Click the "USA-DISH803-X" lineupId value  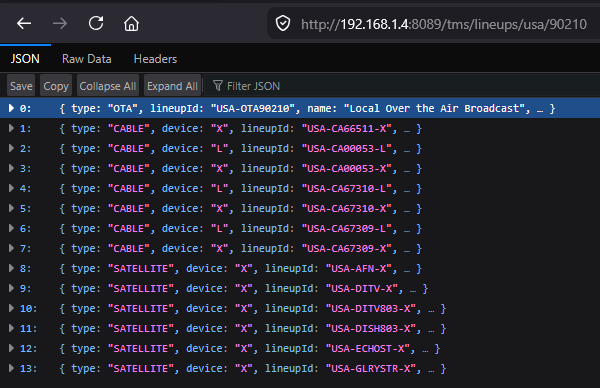[x=371, y=328]
